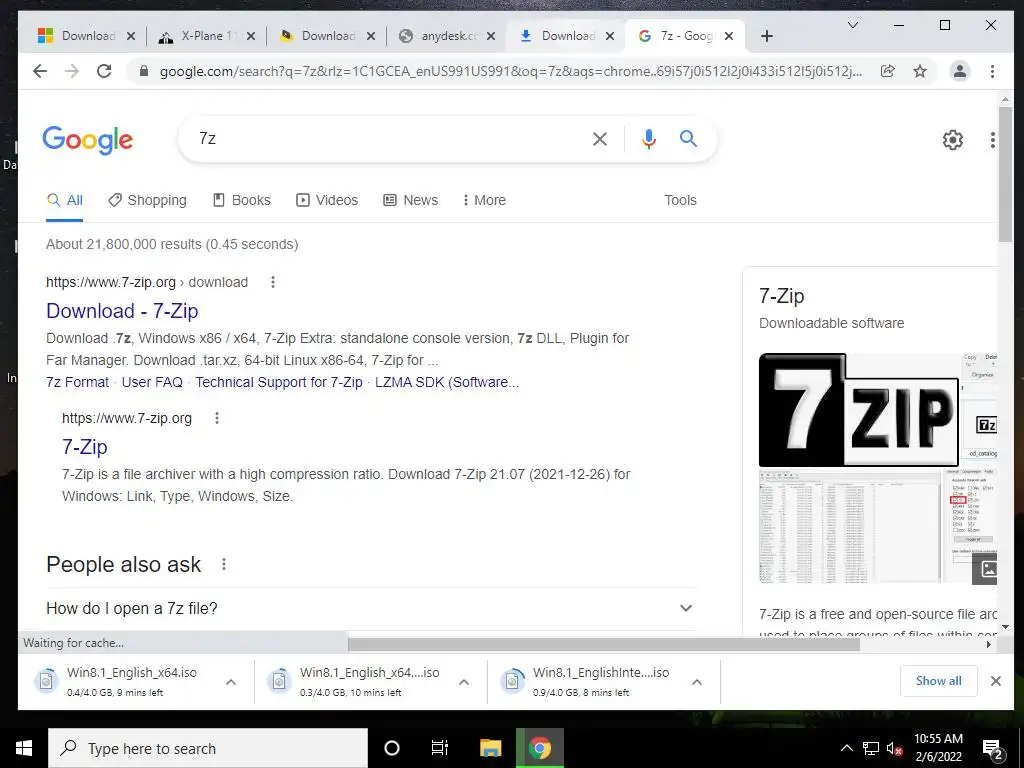Open Google settings gear icon
Viewport: 1024px width, 768px height.
click(x=953, y=140)
